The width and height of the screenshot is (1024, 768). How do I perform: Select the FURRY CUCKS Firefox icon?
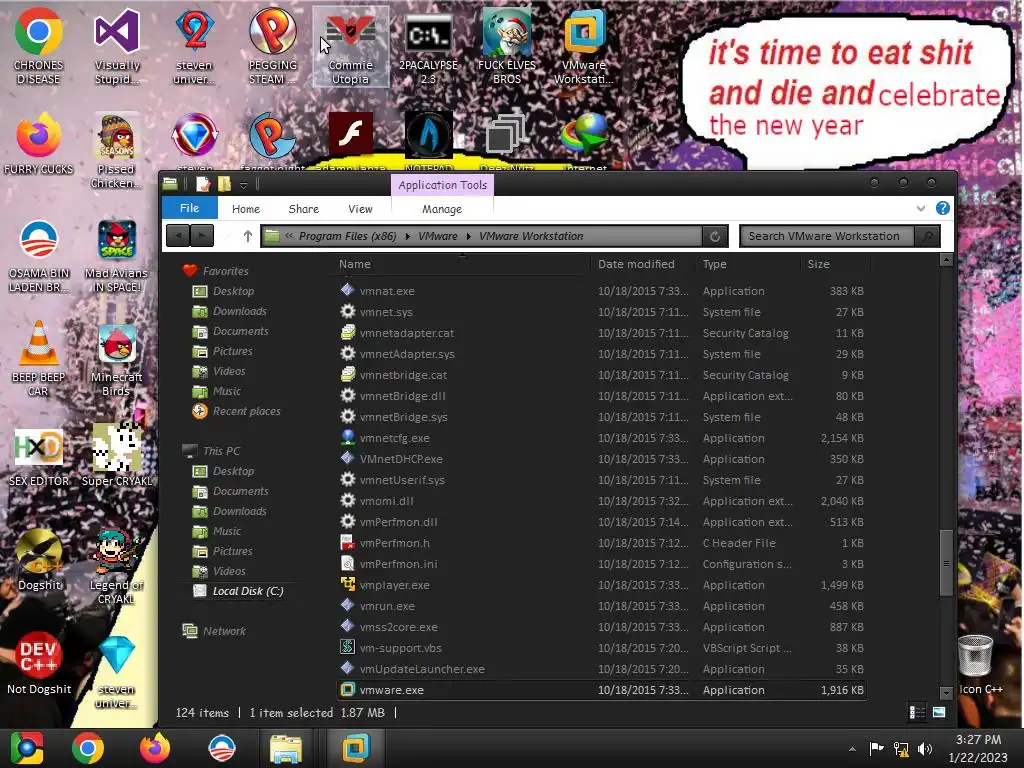(39, 144)
